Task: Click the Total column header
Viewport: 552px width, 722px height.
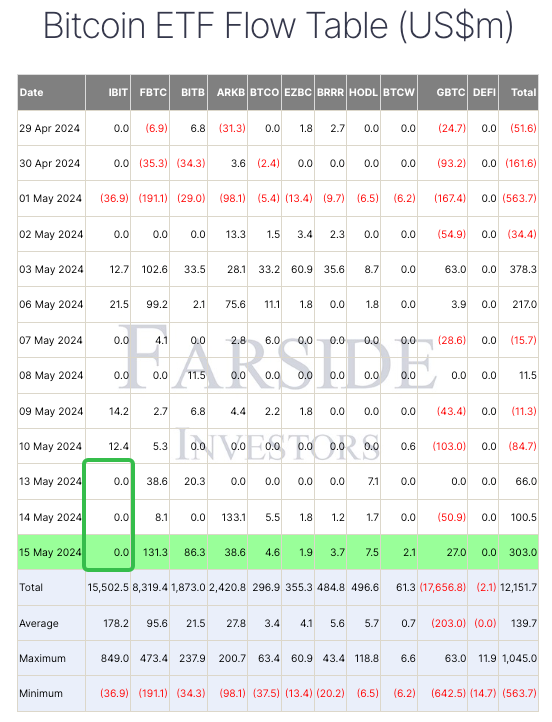Action: [x=523, y=92]
